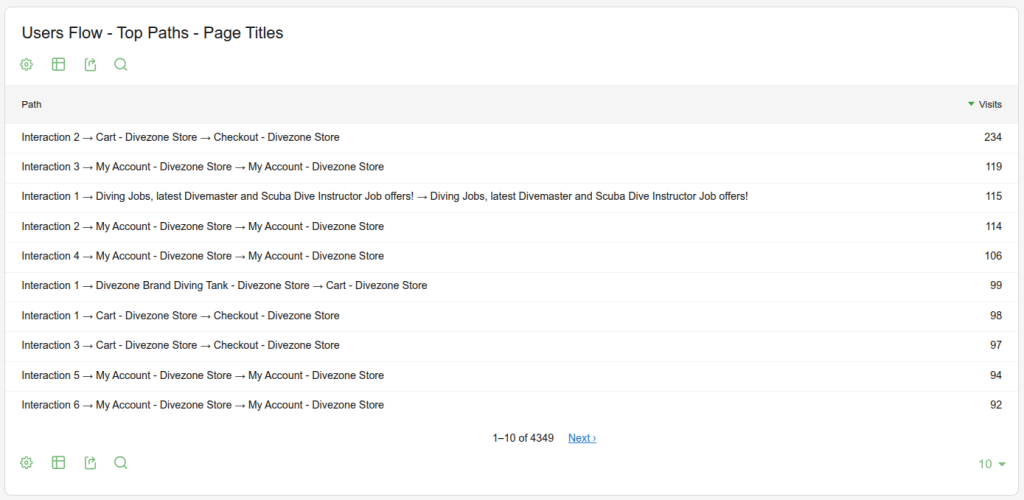Open the row limit dropdown showing 10
Viewport: 1024px width, 500px height.
(991, 464)
